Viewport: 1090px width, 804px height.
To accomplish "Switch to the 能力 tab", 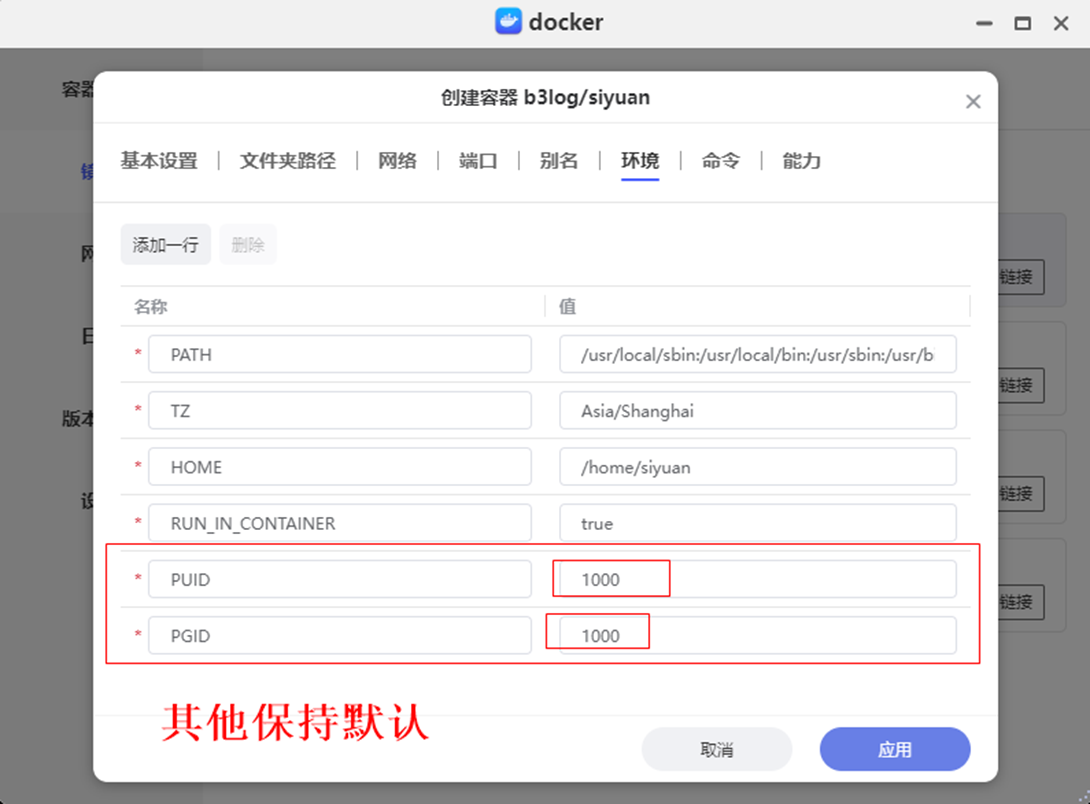I will tap(802, 161).
